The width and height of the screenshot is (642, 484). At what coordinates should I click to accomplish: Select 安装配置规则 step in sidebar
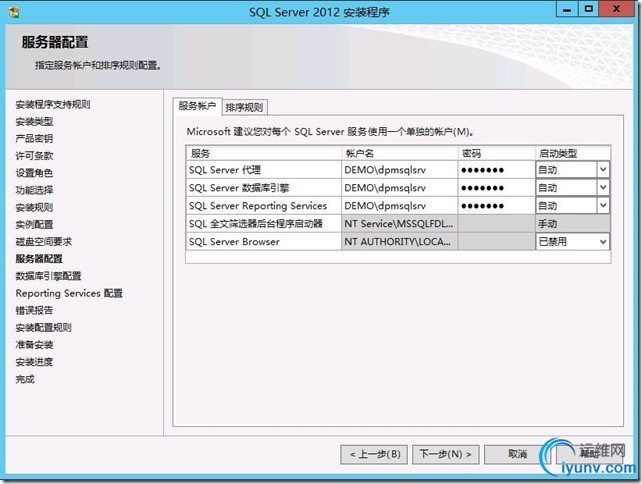(44, 328)
